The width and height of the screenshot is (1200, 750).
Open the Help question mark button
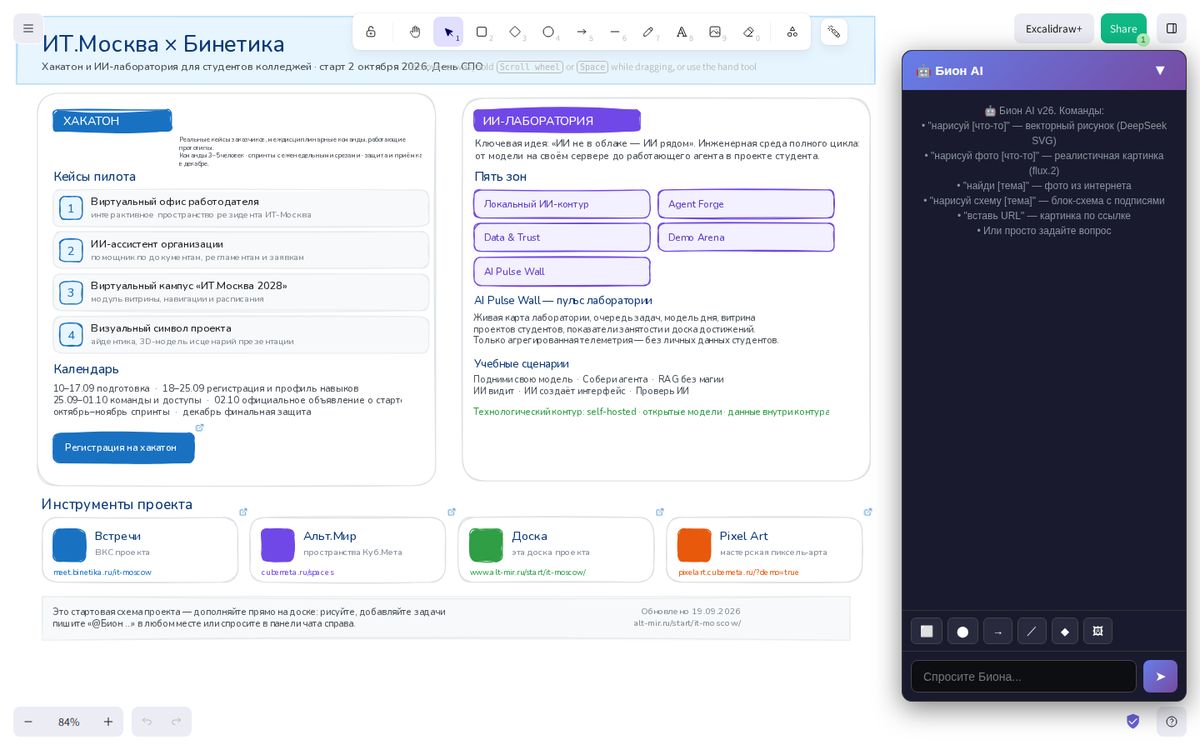(x=1171, y=721)
